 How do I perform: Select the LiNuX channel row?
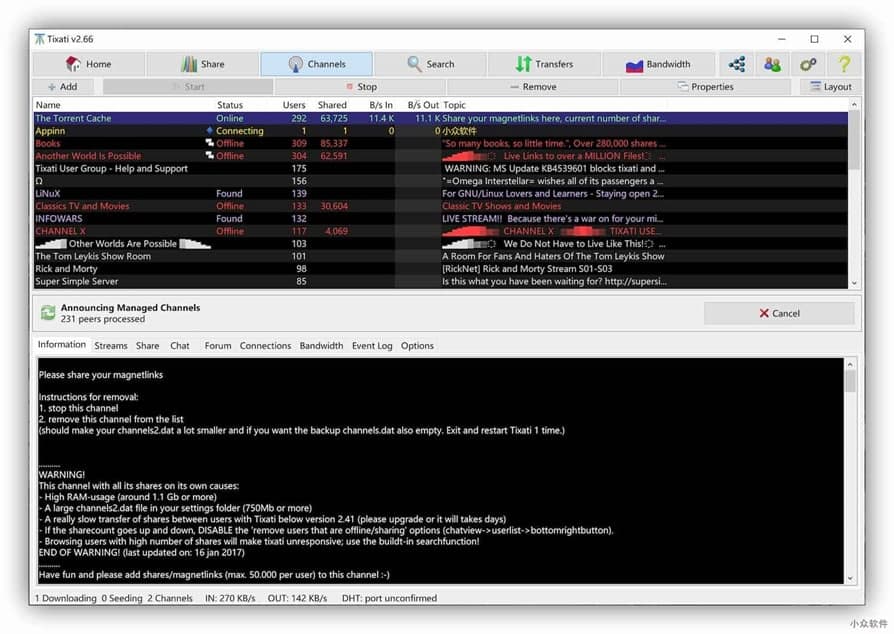point(440,193)
